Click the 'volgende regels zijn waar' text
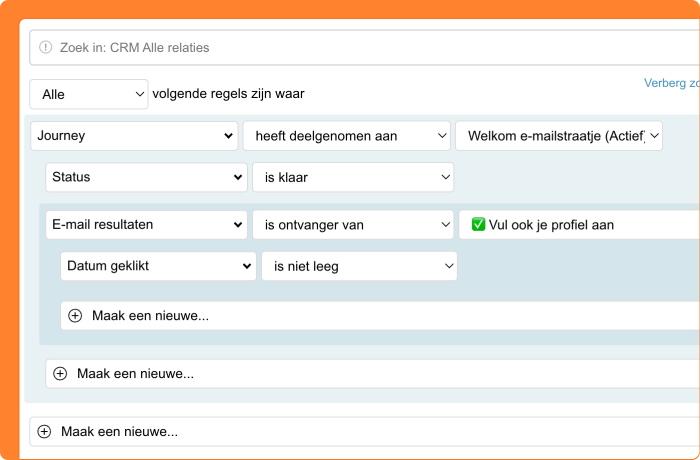This screenshot has width=700, height=460. [x=228, y=94]
